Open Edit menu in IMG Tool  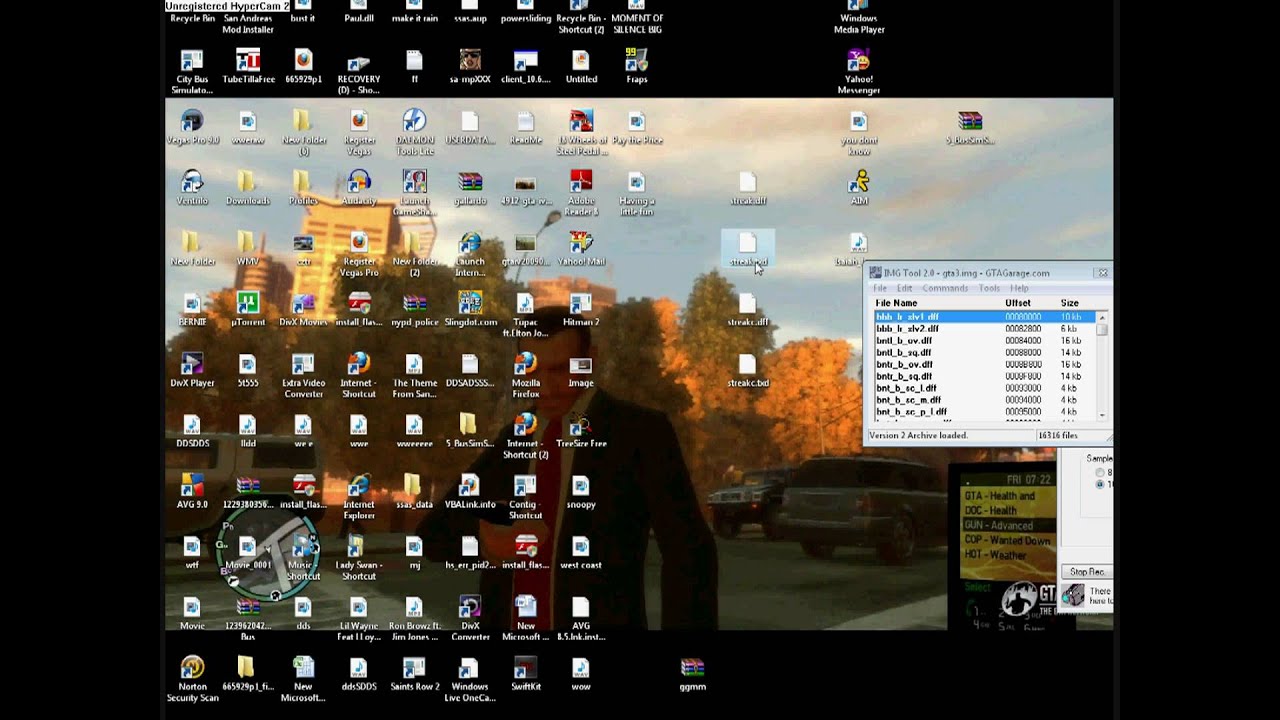click(904, 288)
